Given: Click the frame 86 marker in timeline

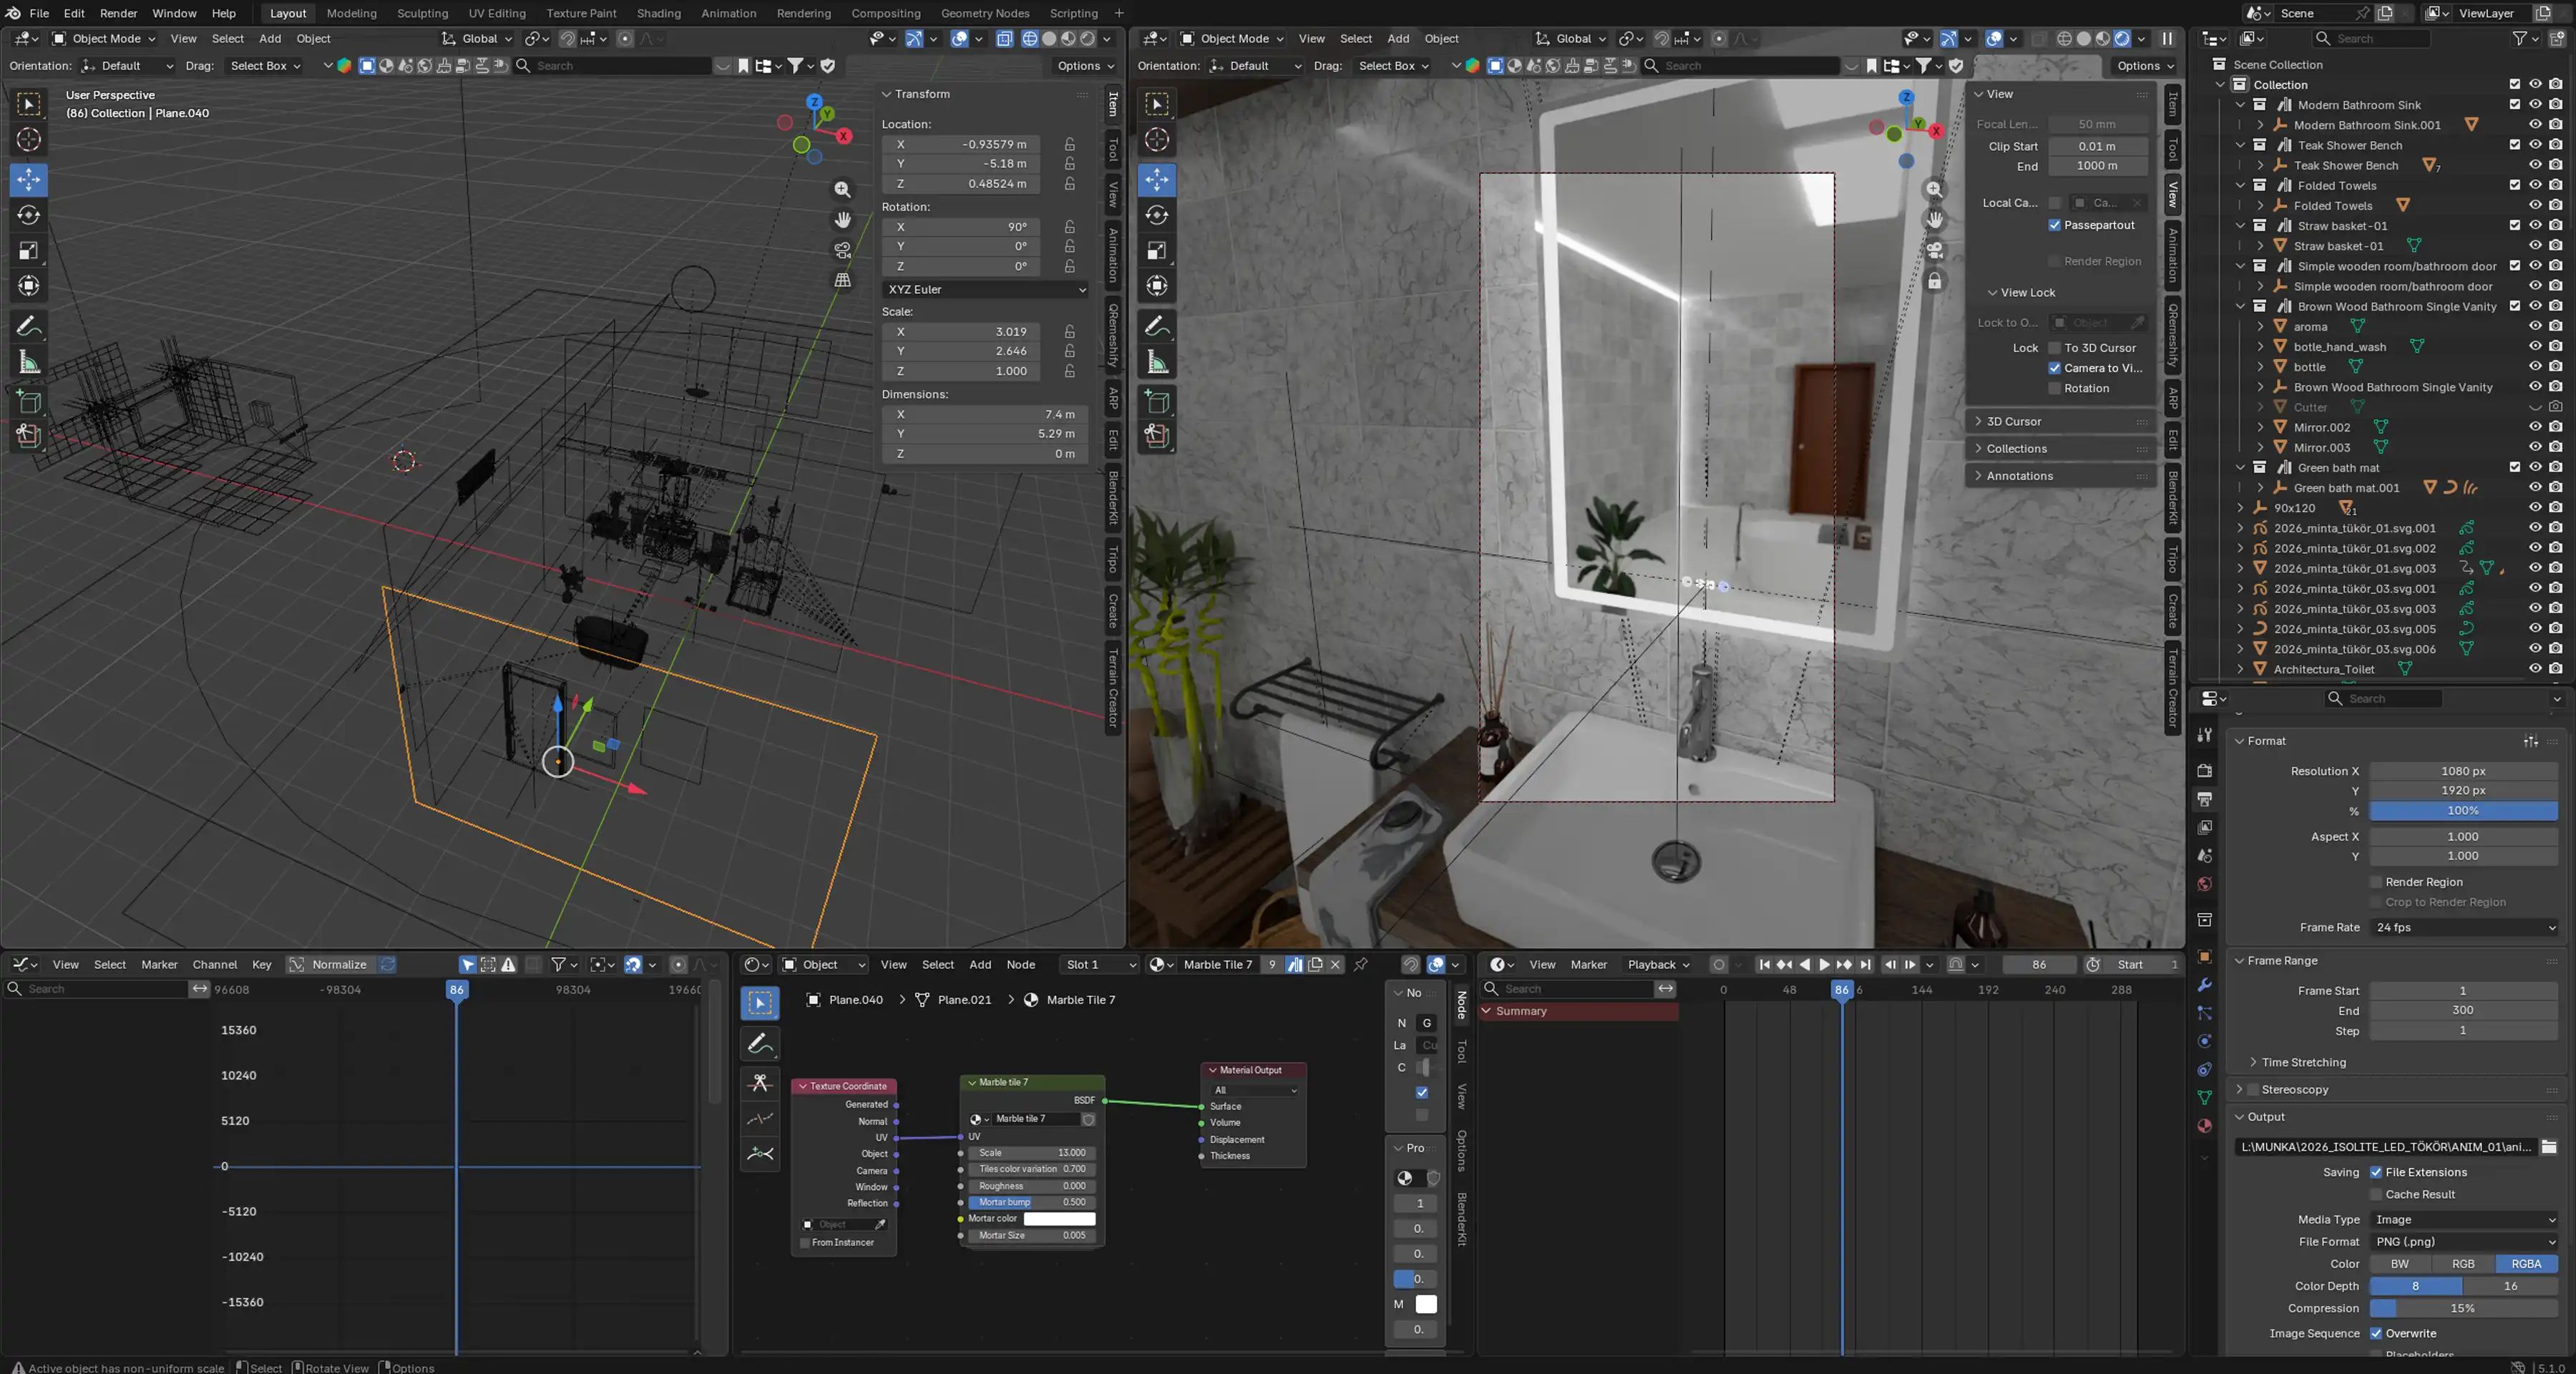Looking at the screenshot, I should click(1841, 990).
